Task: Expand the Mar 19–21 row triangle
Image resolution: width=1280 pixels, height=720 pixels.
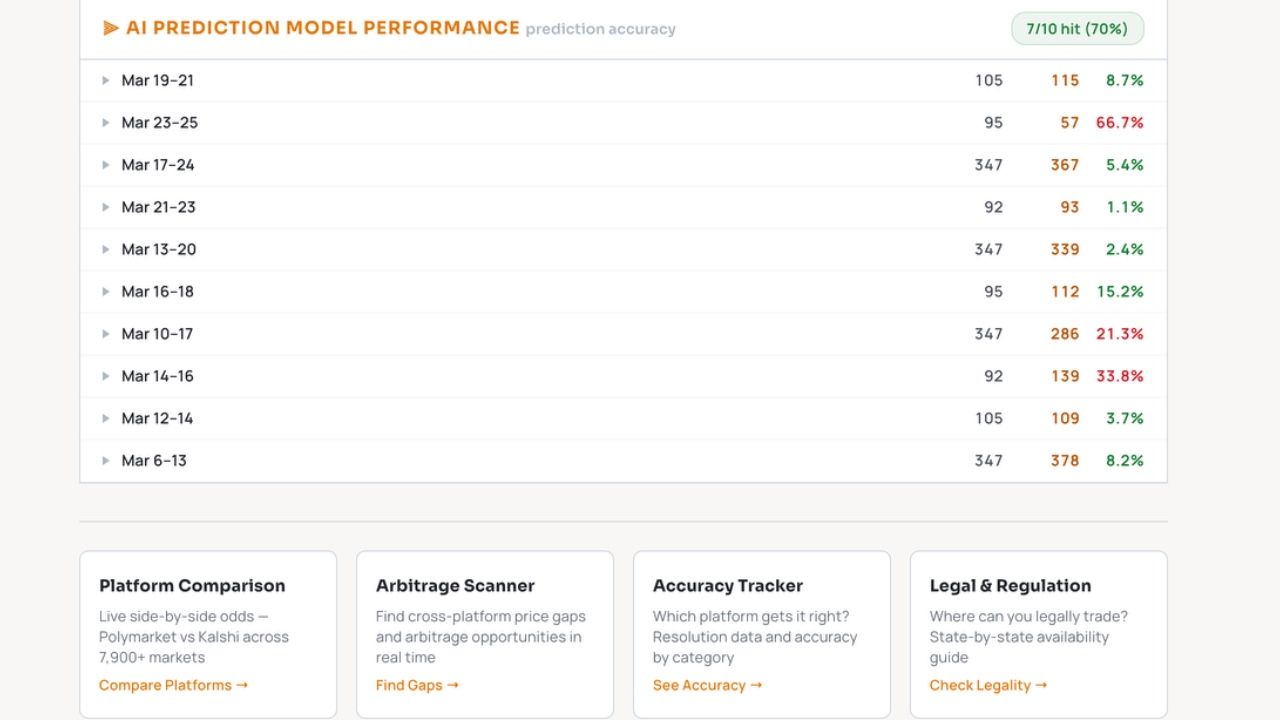Action: pos(105,80)
